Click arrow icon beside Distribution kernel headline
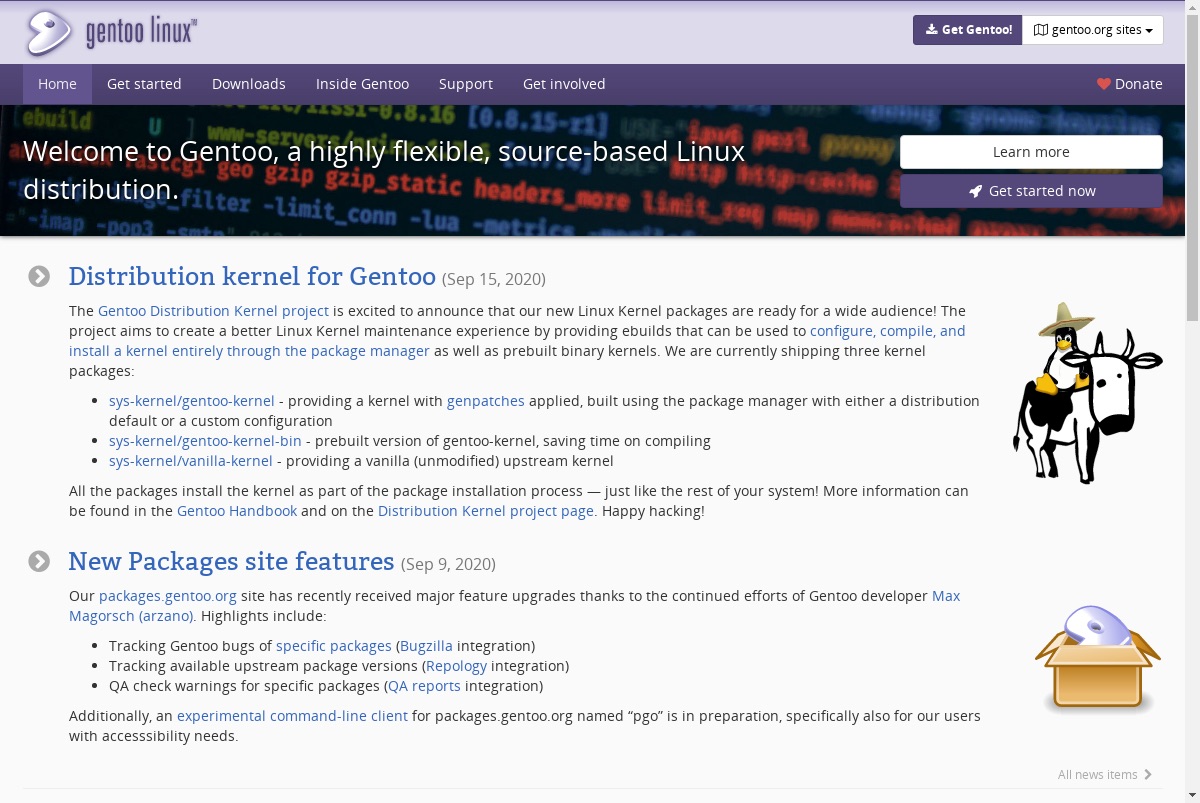Viewport: 1200px width, 803px height. pos(39,276)
